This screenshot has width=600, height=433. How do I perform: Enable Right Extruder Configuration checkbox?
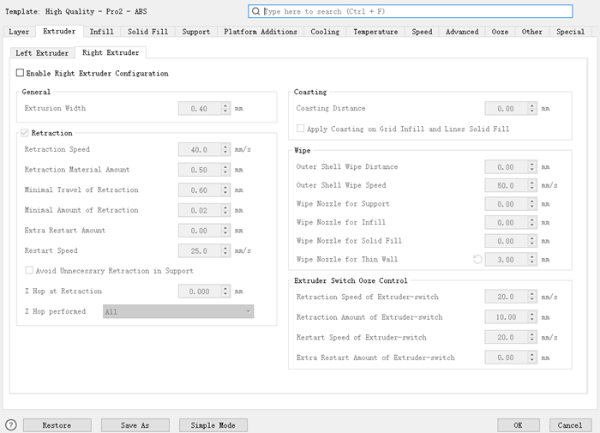20,73
